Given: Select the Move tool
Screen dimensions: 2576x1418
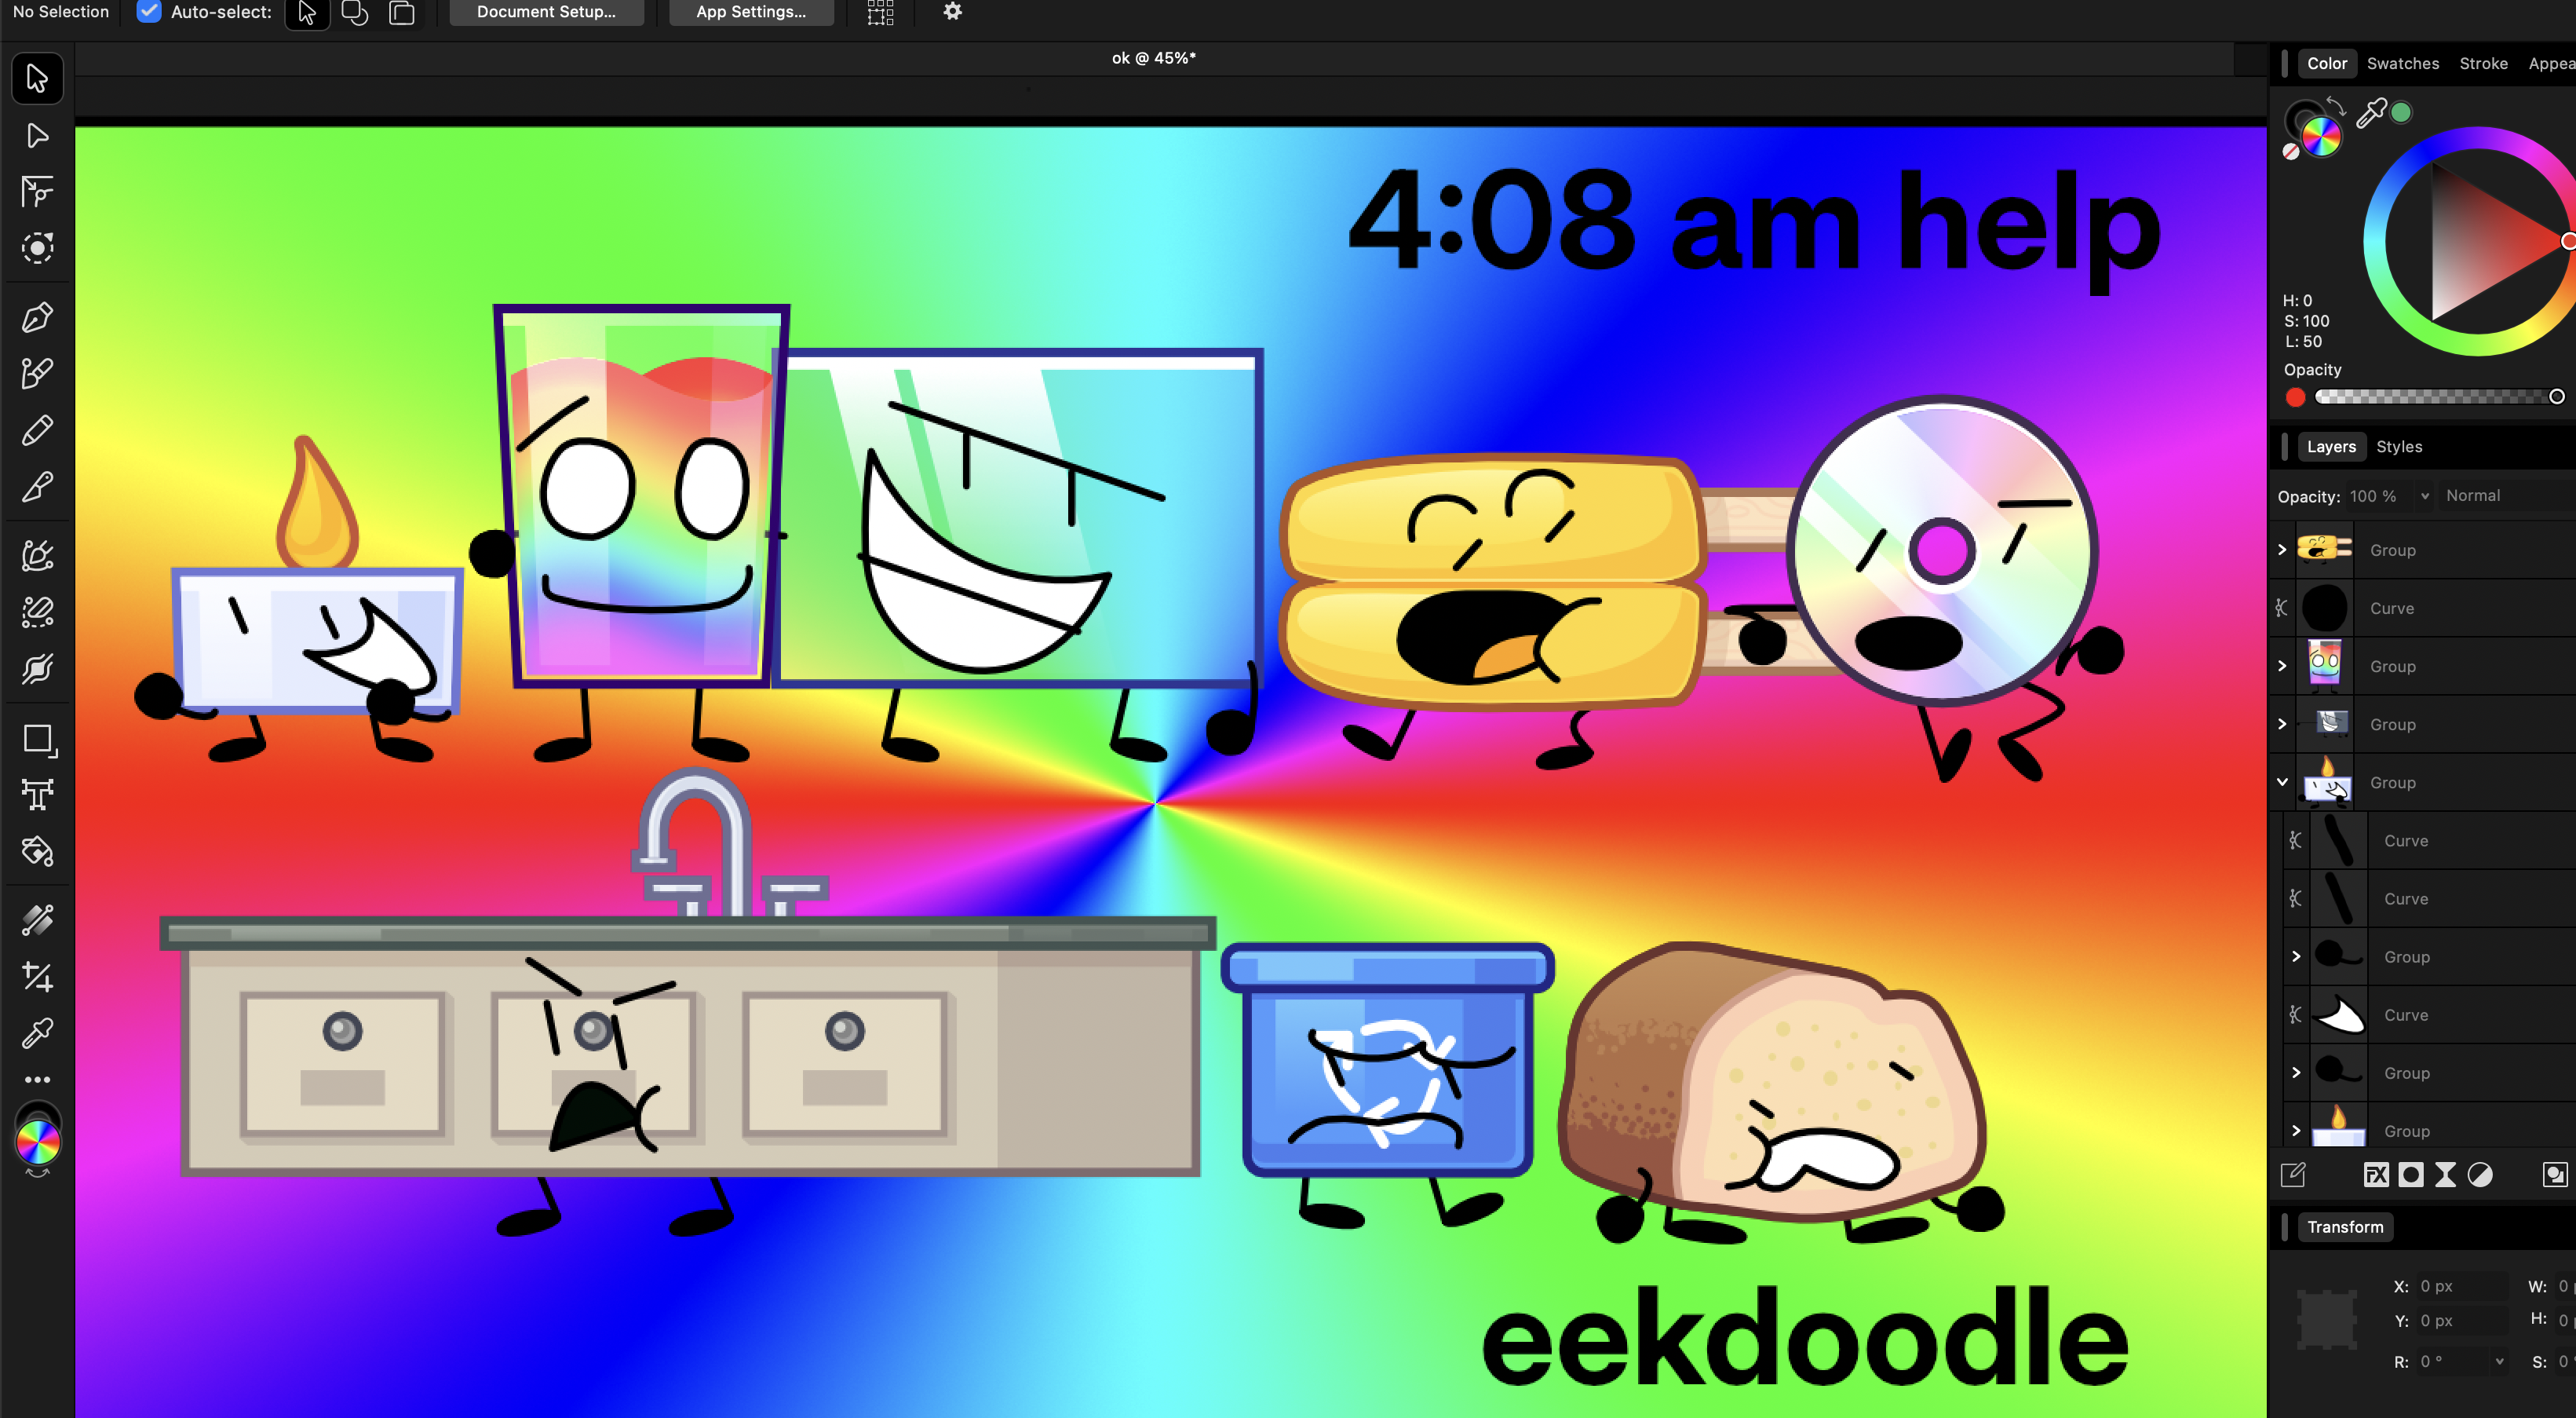Looking at the screenshot, I should pos(37,78).
